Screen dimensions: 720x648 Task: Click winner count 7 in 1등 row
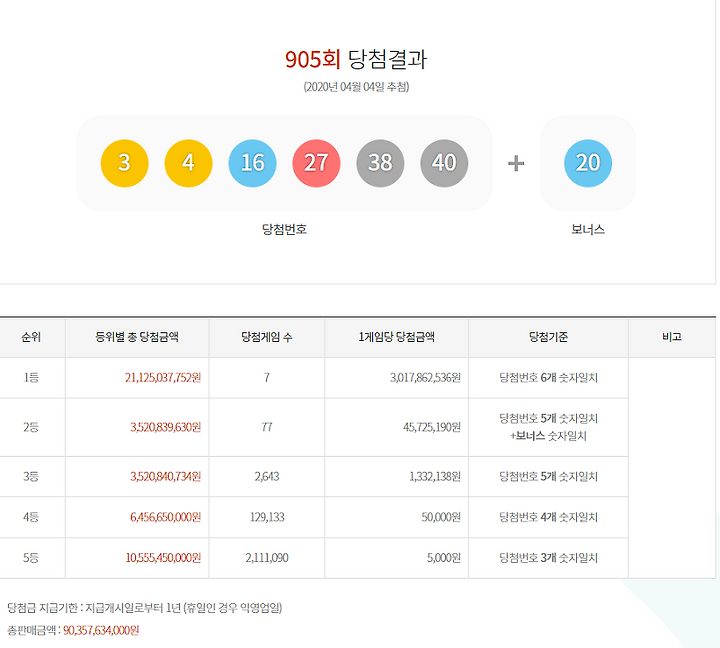267,378
